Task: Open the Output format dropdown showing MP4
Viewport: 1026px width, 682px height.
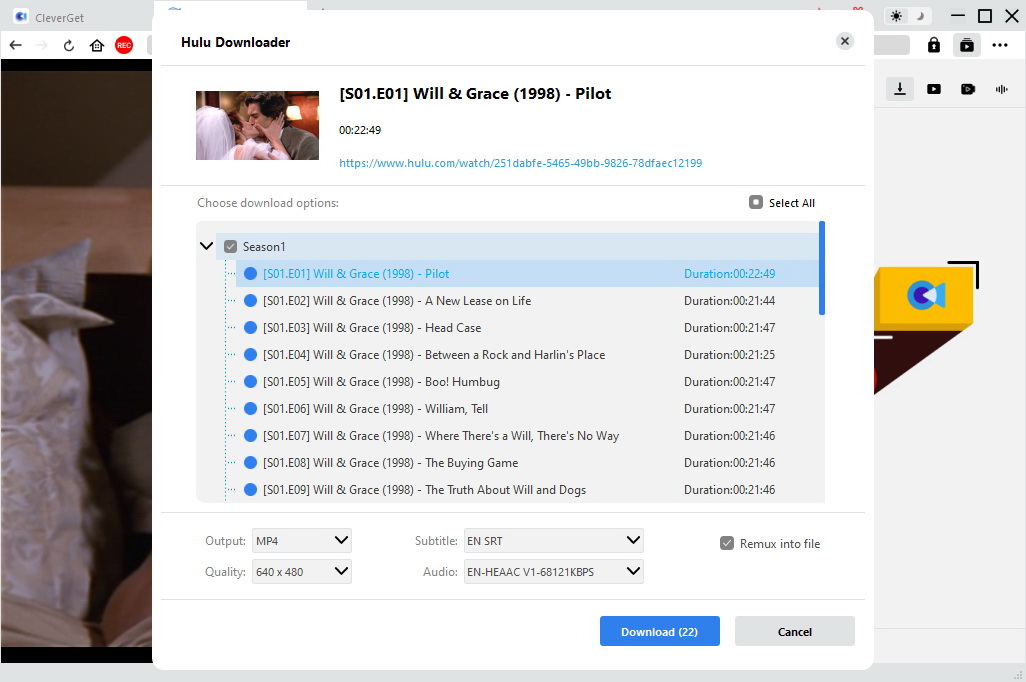Action: pos(301,540)
